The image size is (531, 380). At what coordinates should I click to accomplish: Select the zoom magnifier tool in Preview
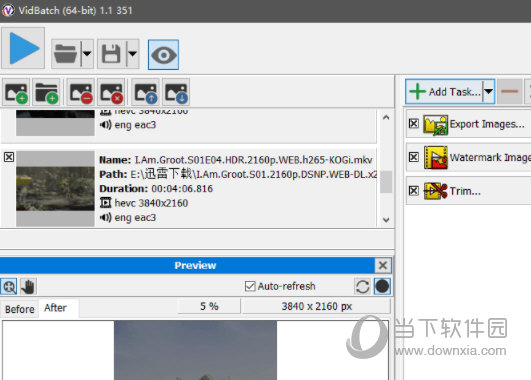coord(9,287)
